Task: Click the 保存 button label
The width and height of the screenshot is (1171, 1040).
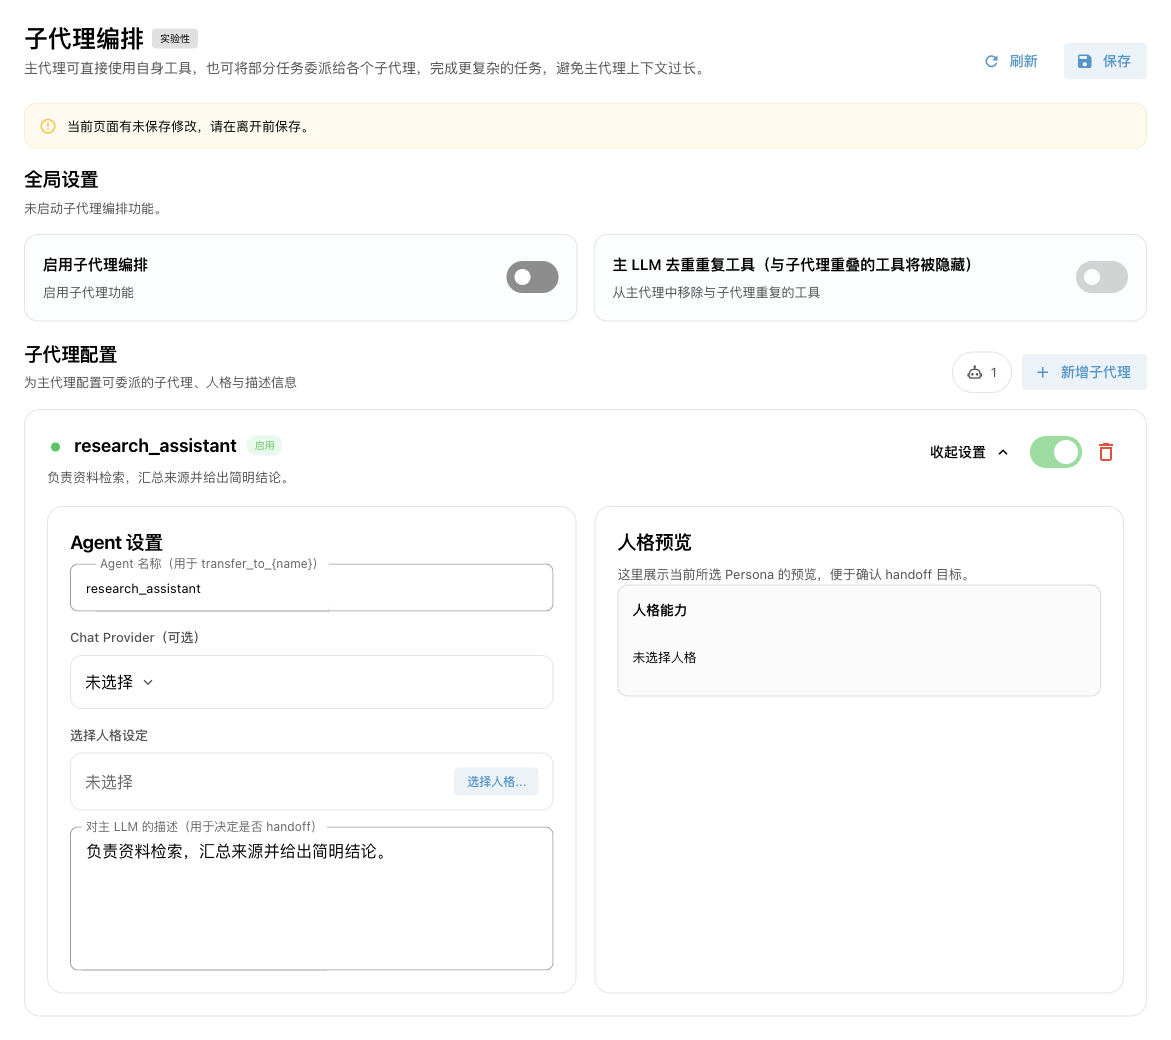Action: [x=1116, y=61]
